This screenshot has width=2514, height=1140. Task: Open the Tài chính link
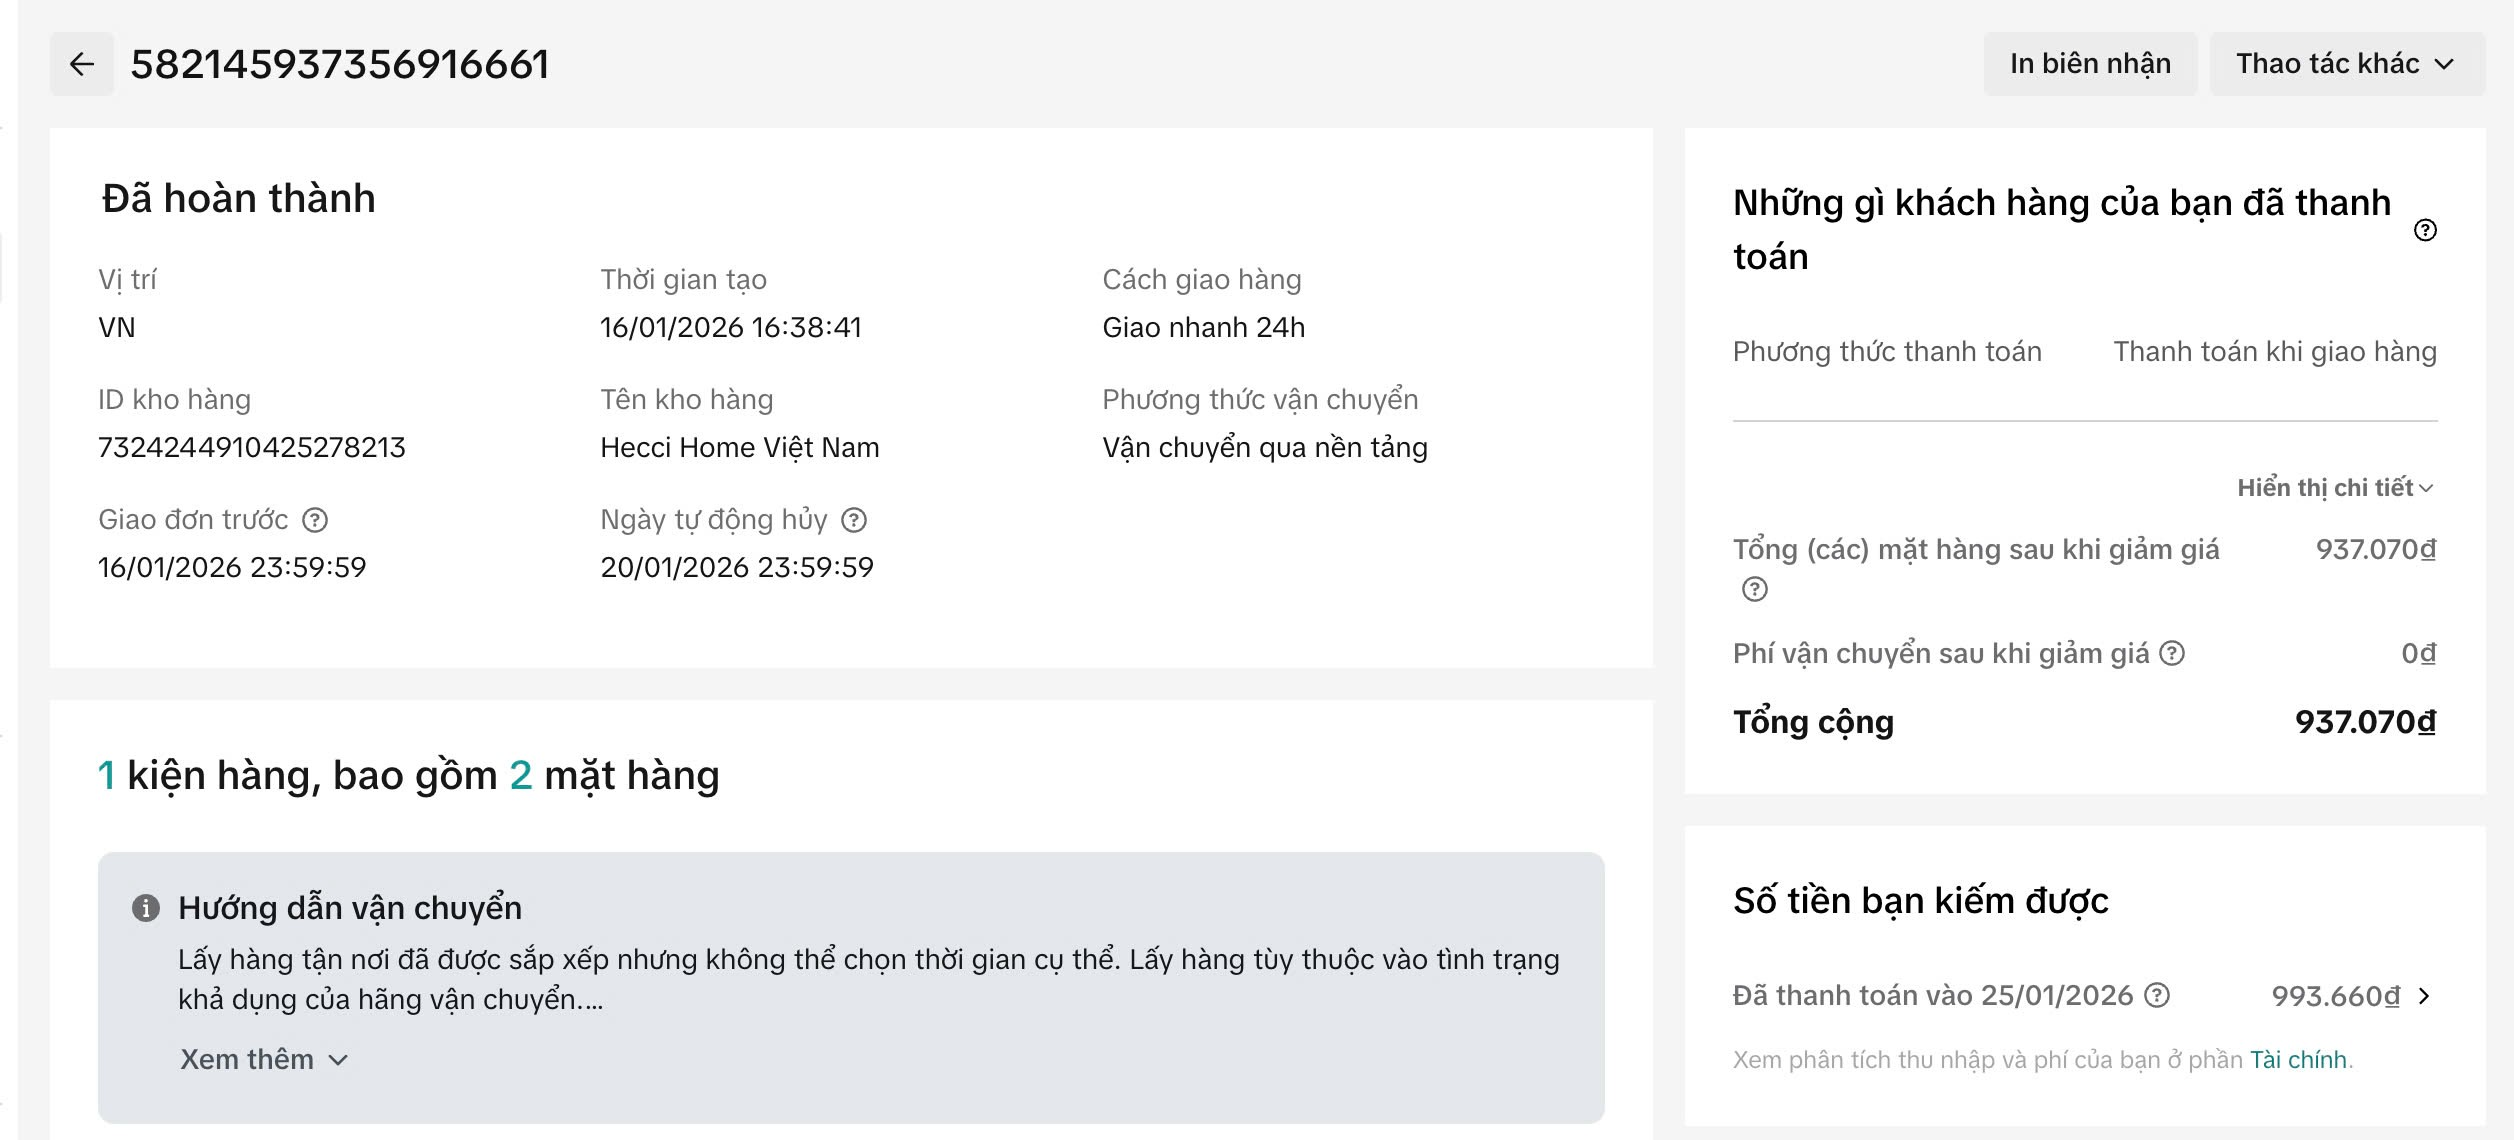[2298, 1060]
